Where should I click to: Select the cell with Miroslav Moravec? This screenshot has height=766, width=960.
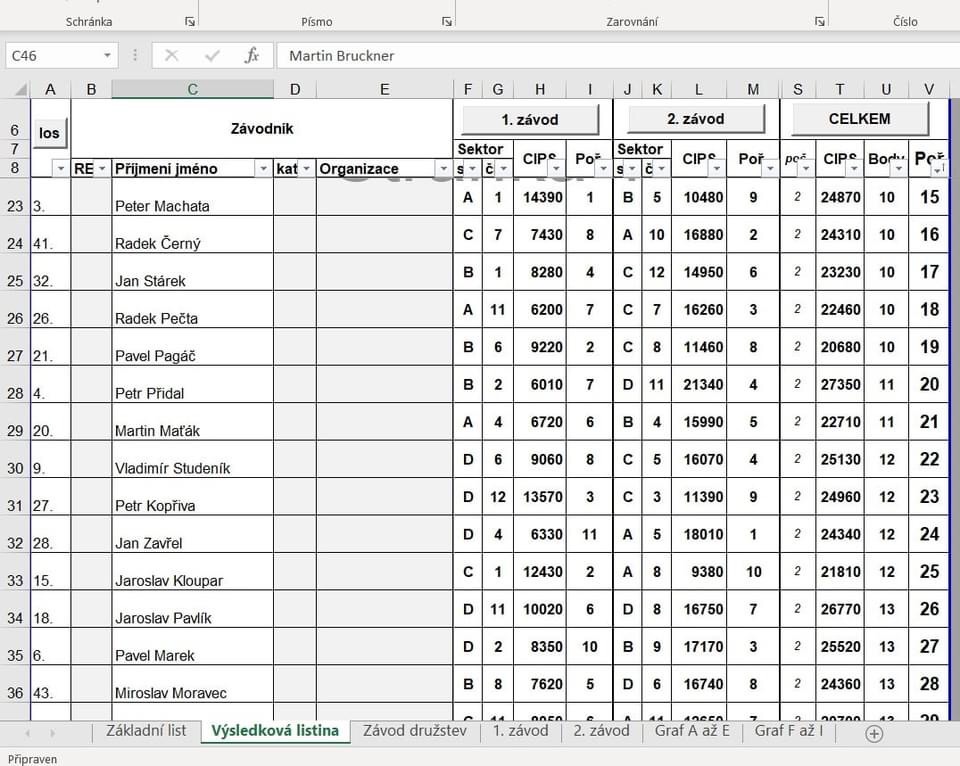pos(192,684)
